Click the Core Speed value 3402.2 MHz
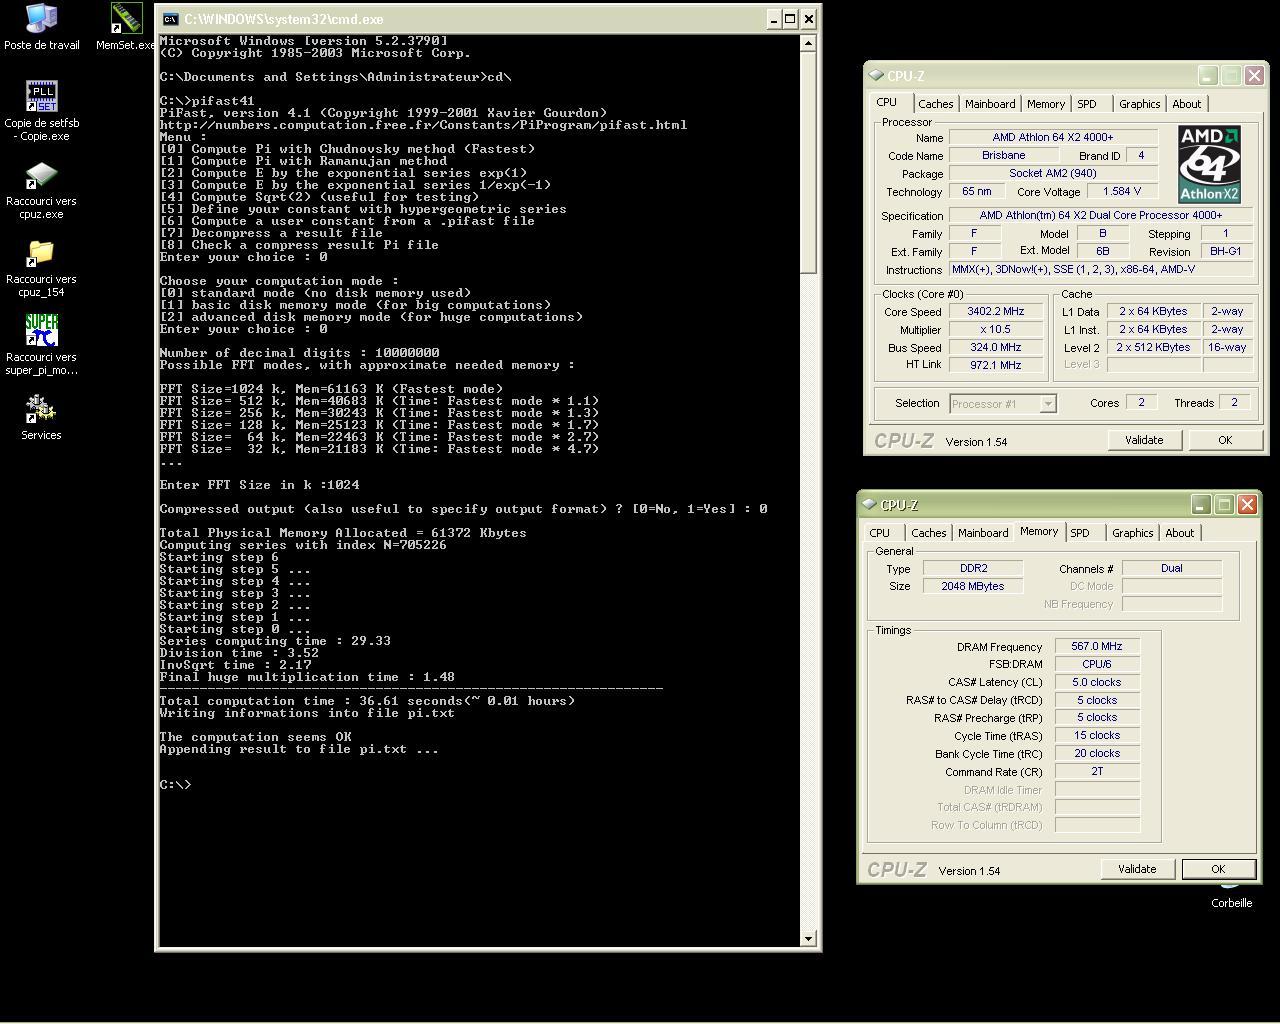 pos(995,311)
